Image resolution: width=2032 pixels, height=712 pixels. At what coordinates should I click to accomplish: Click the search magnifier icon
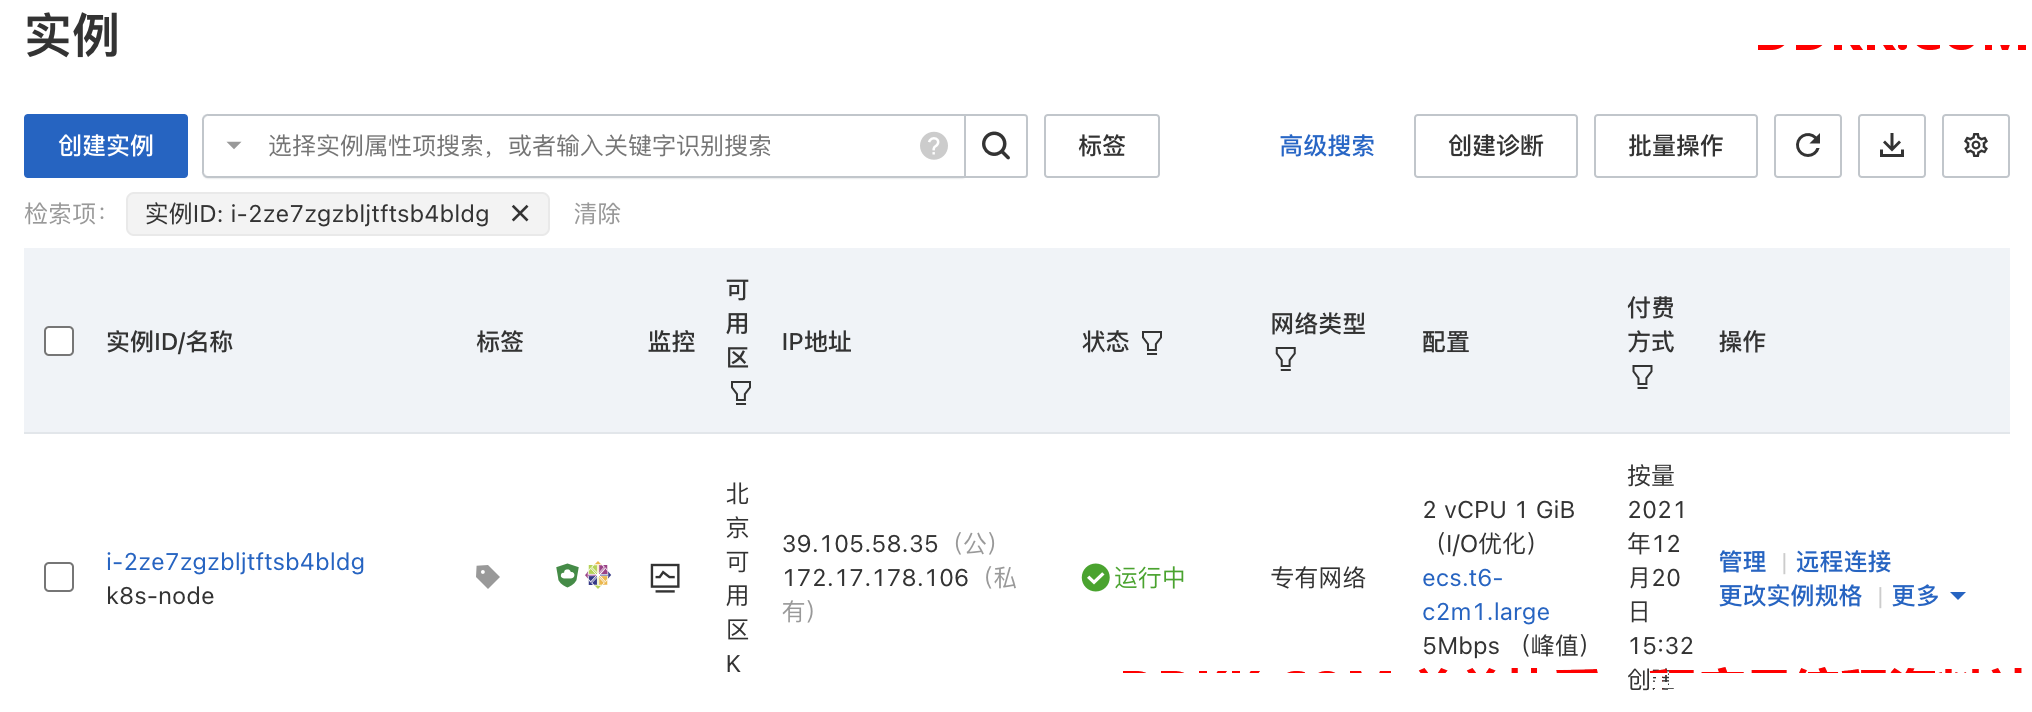[996, 146]
